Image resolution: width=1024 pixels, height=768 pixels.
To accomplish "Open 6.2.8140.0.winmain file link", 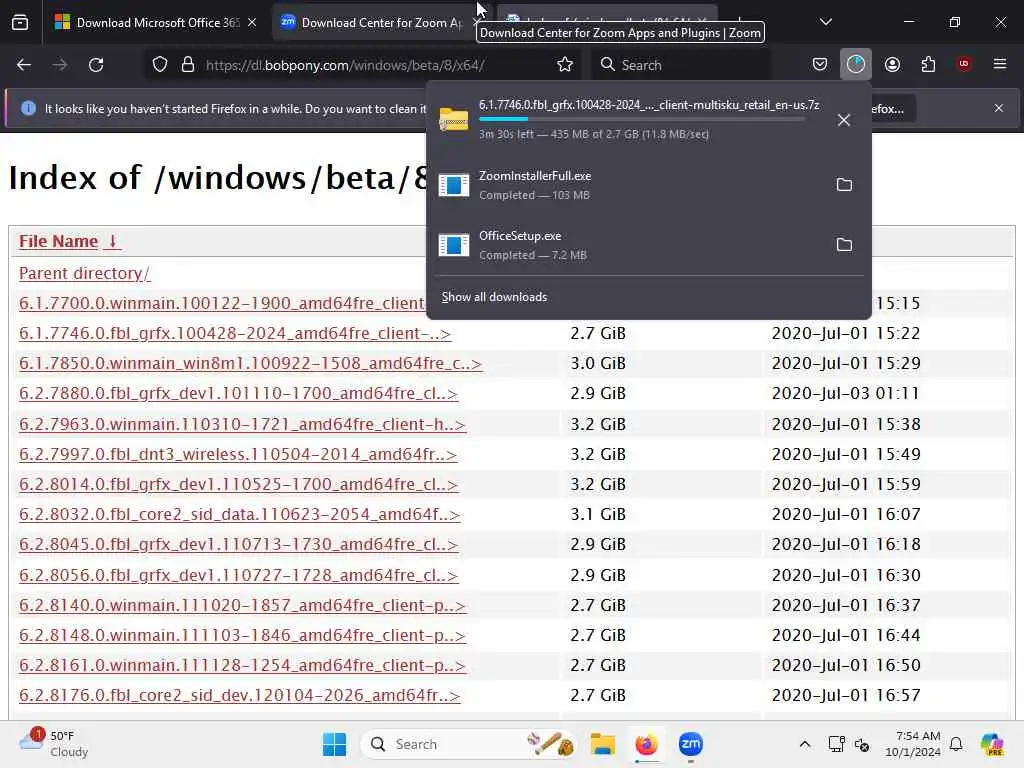I will pyautogui.click(x=242, y=605).
